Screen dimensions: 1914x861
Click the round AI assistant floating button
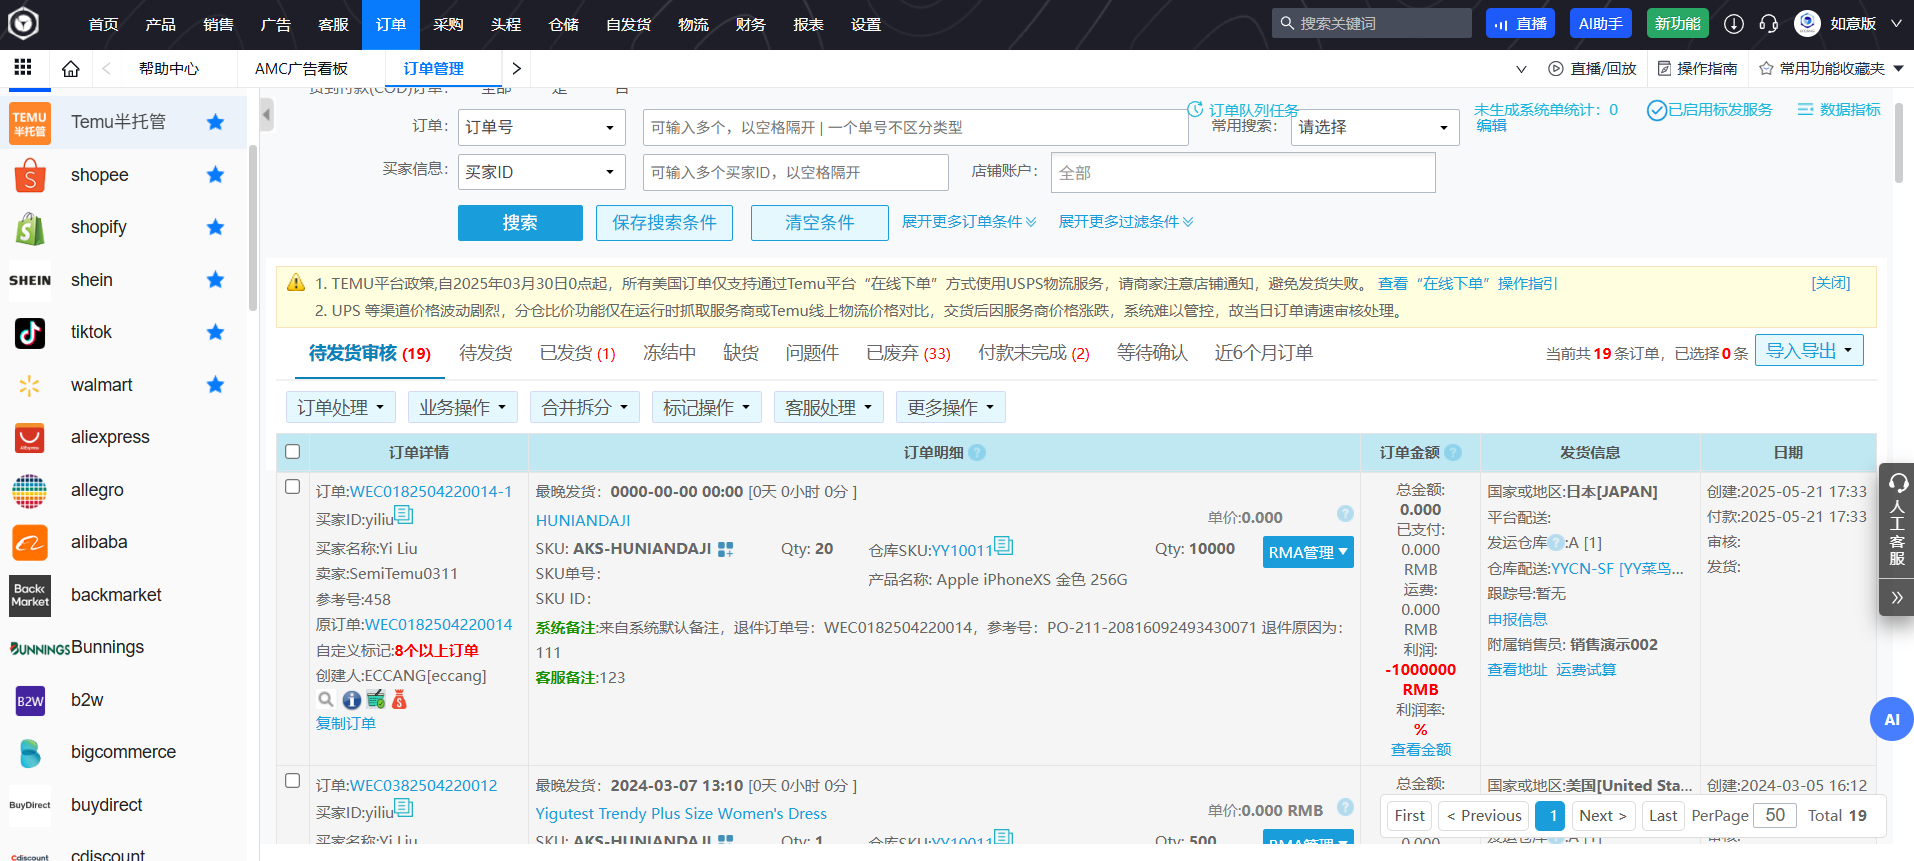coord(1890,719)
